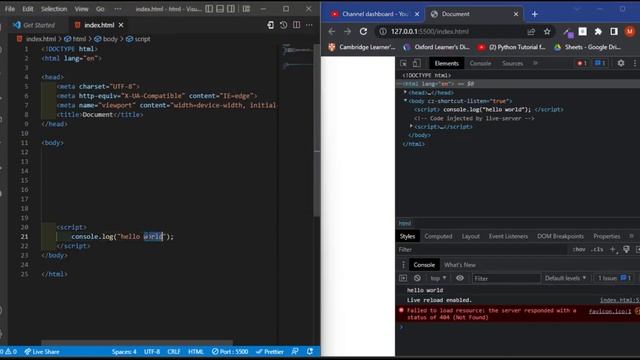
Task: Toggle the browser side panel
Action: [x=614, y=31]
